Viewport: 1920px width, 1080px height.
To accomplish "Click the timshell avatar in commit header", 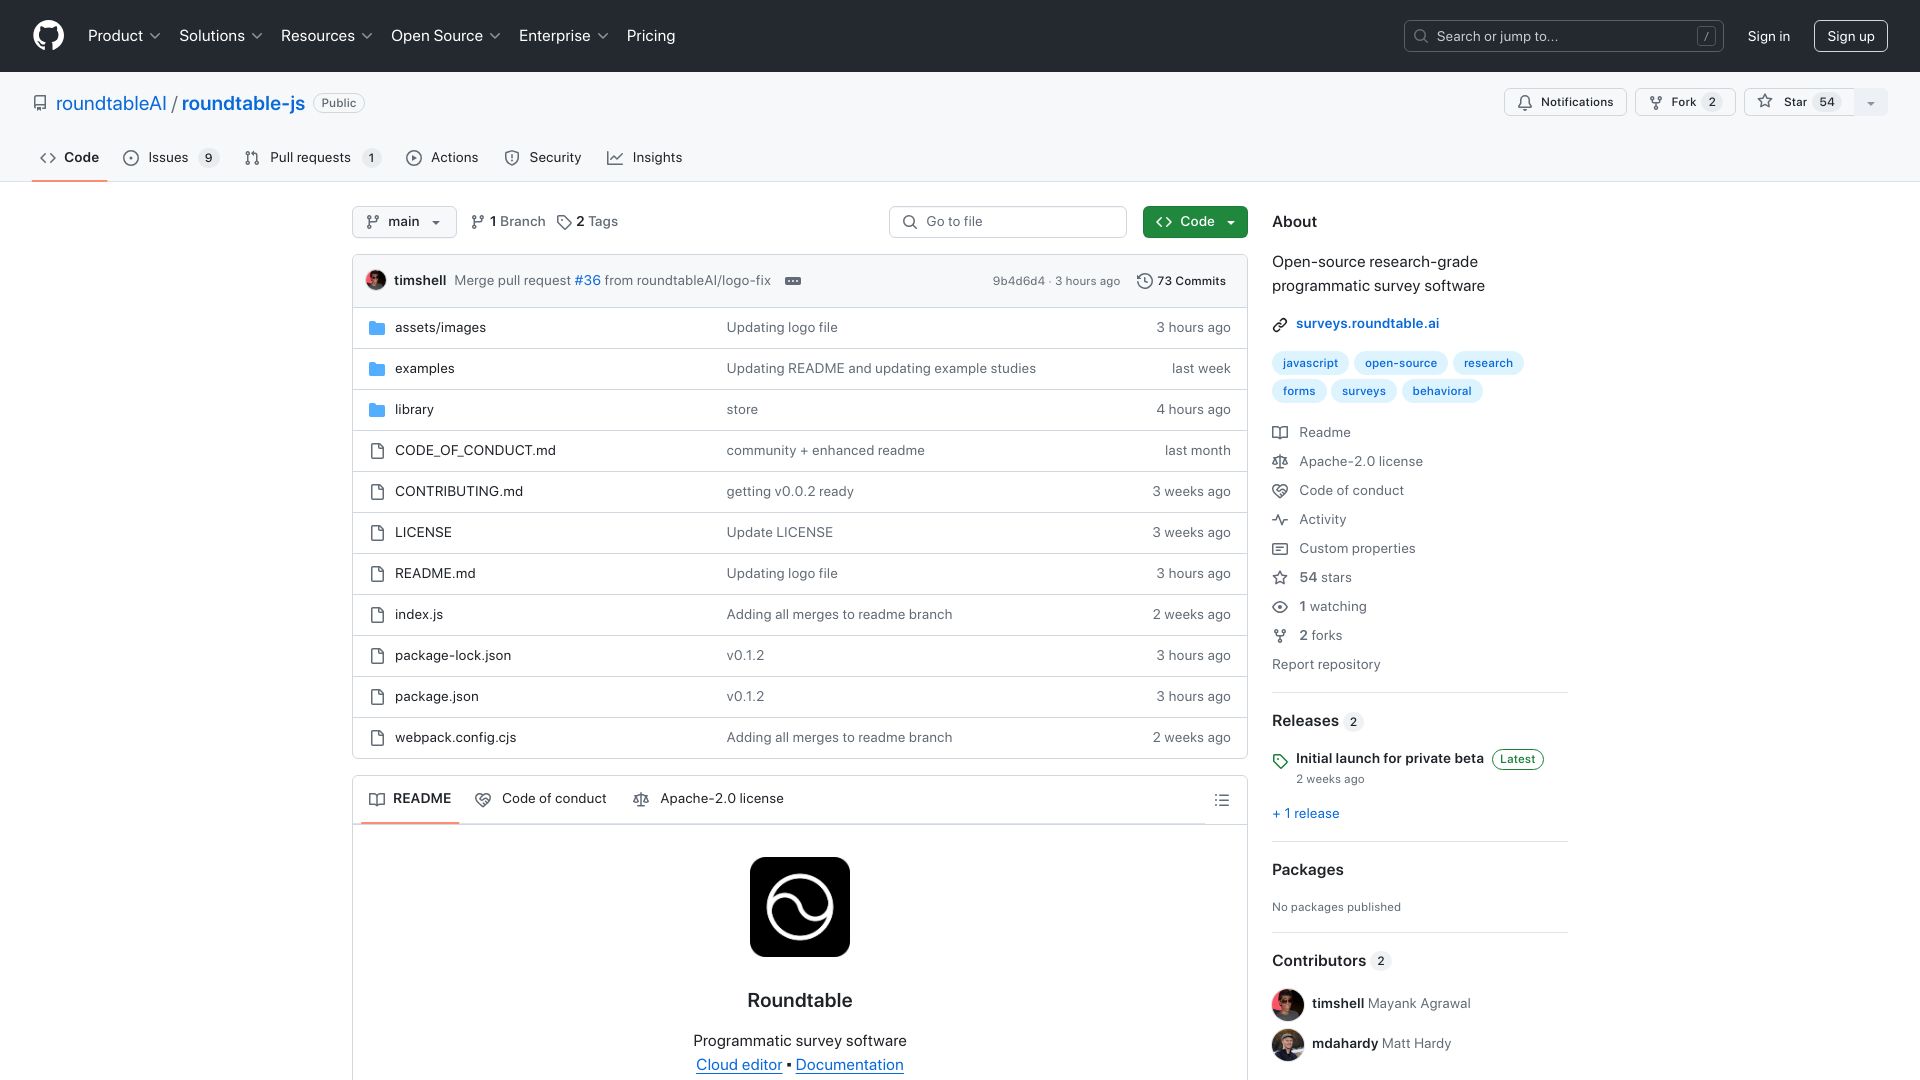I will (x=376, y=280).
